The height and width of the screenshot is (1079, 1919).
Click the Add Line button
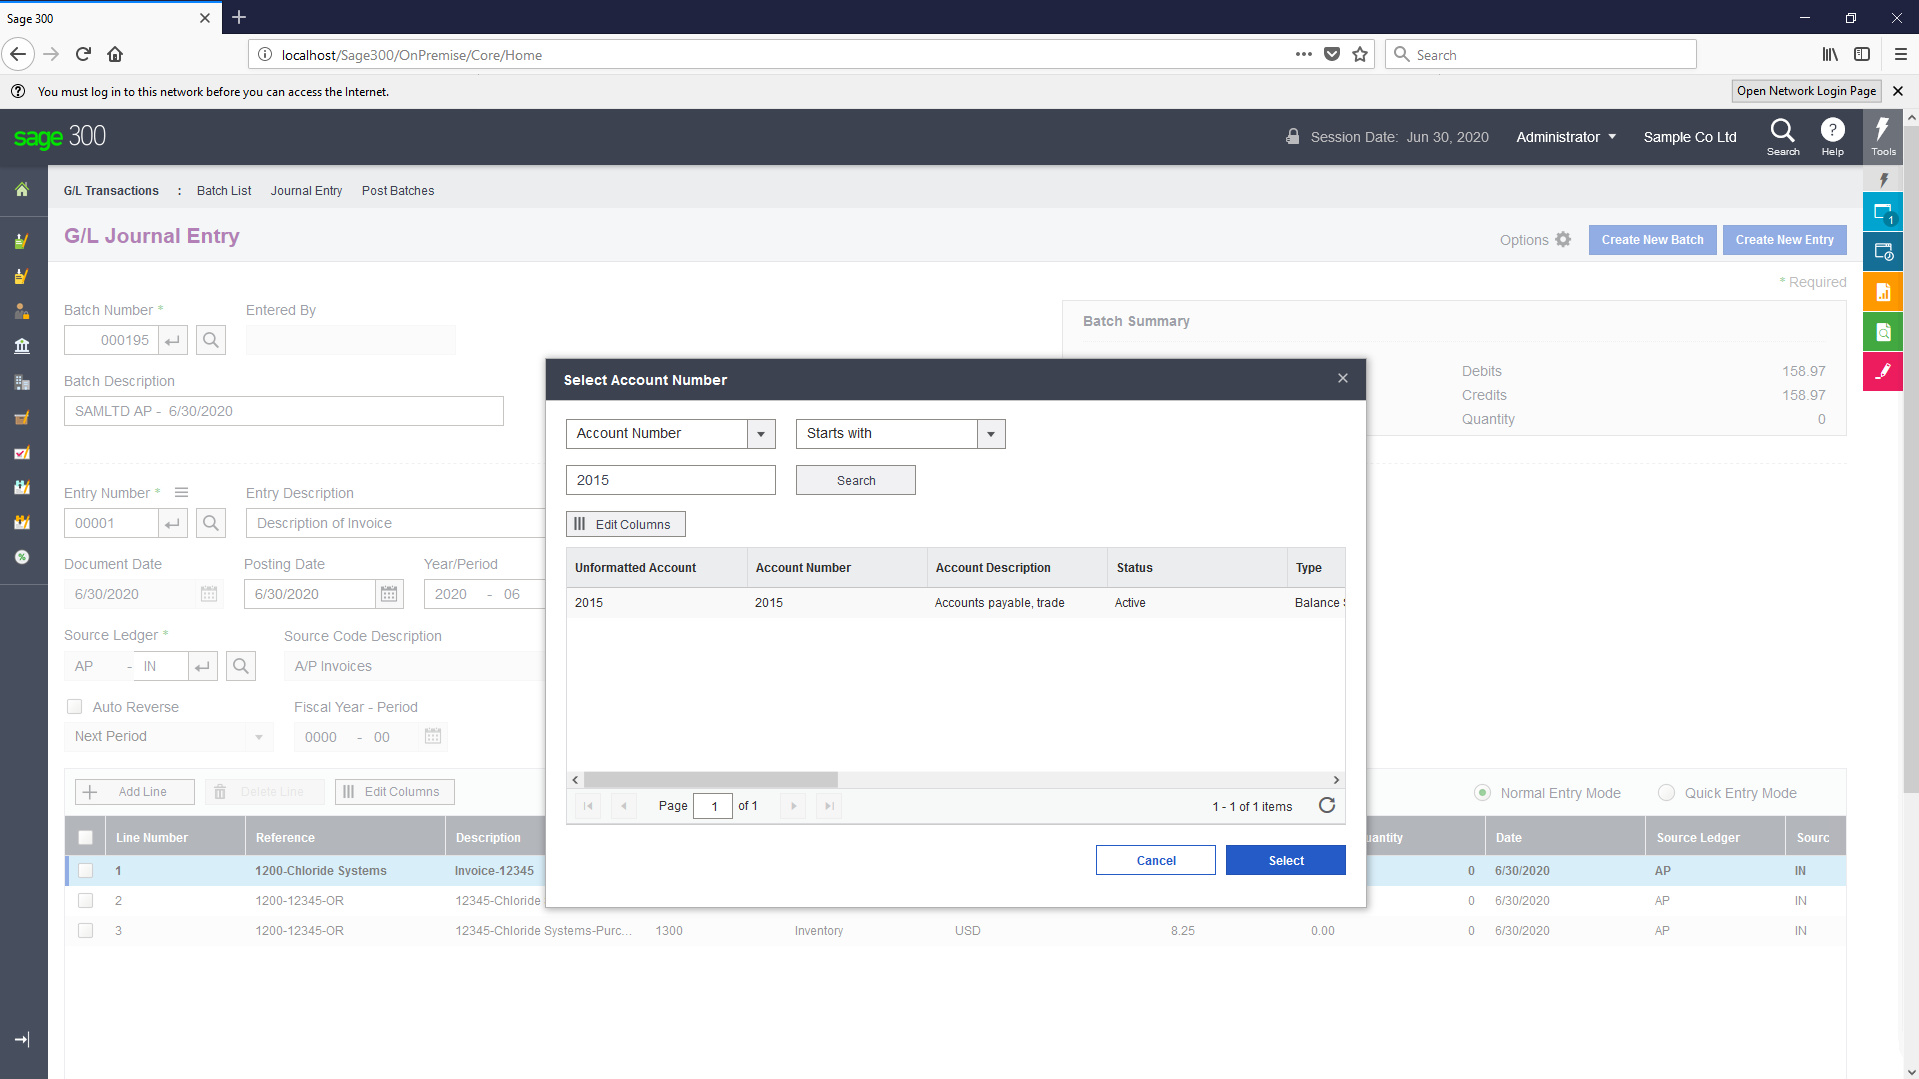point(135,792)
